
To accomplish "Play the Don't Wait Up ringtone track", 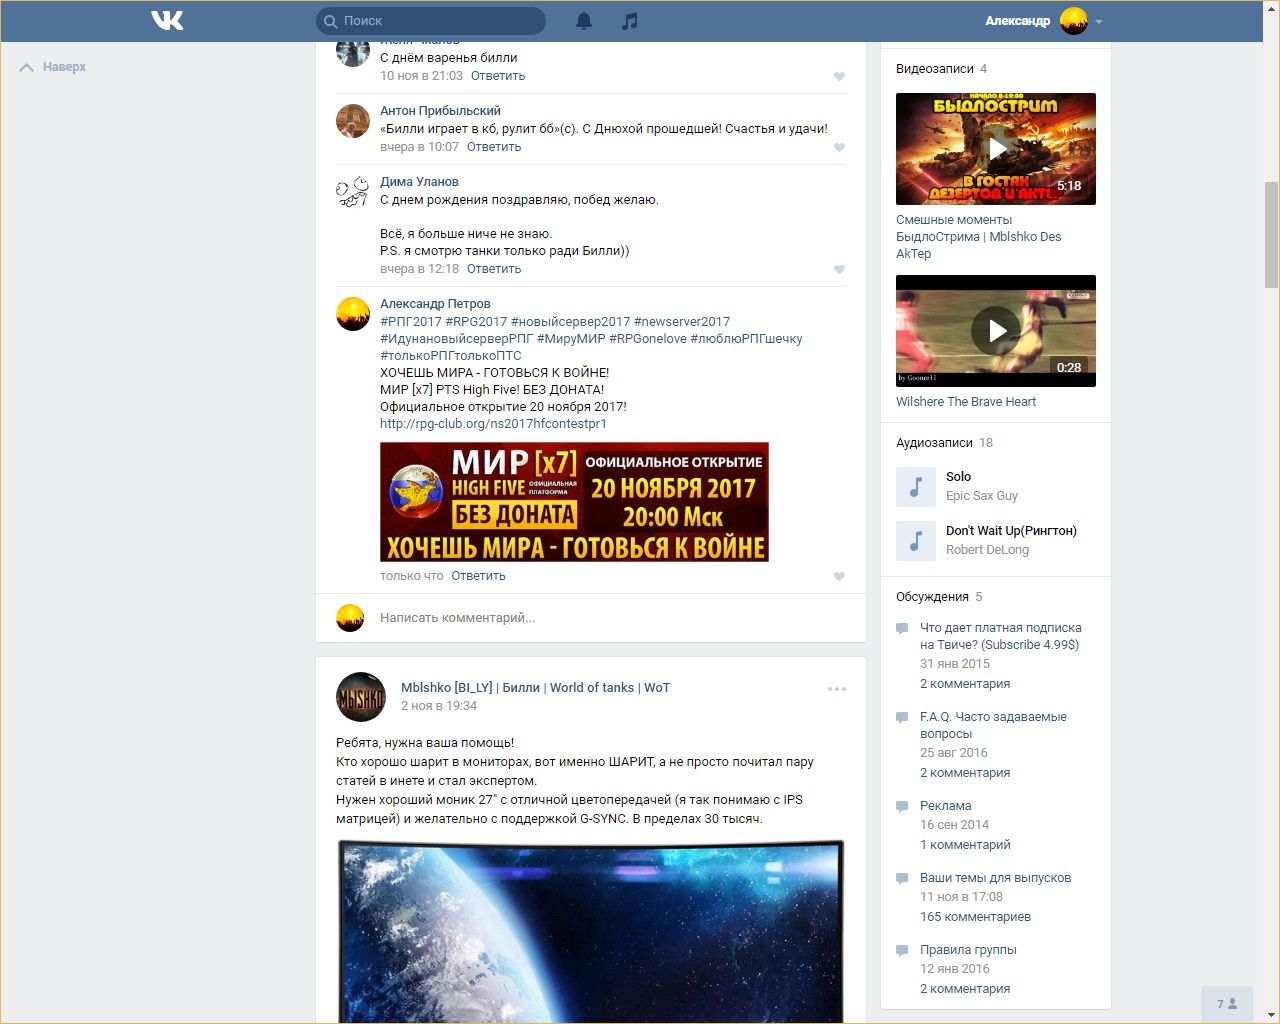I will click(915, 541).
